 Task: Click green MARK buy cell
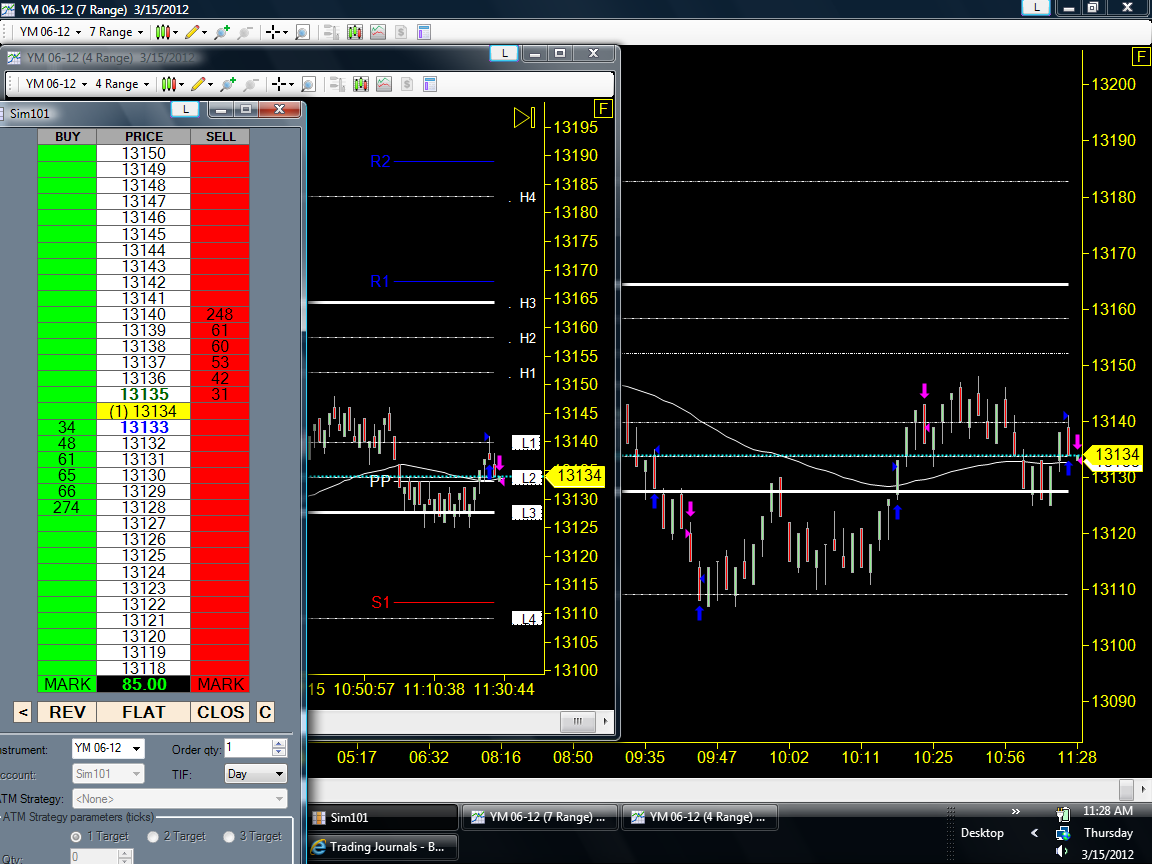click(67, 685)
